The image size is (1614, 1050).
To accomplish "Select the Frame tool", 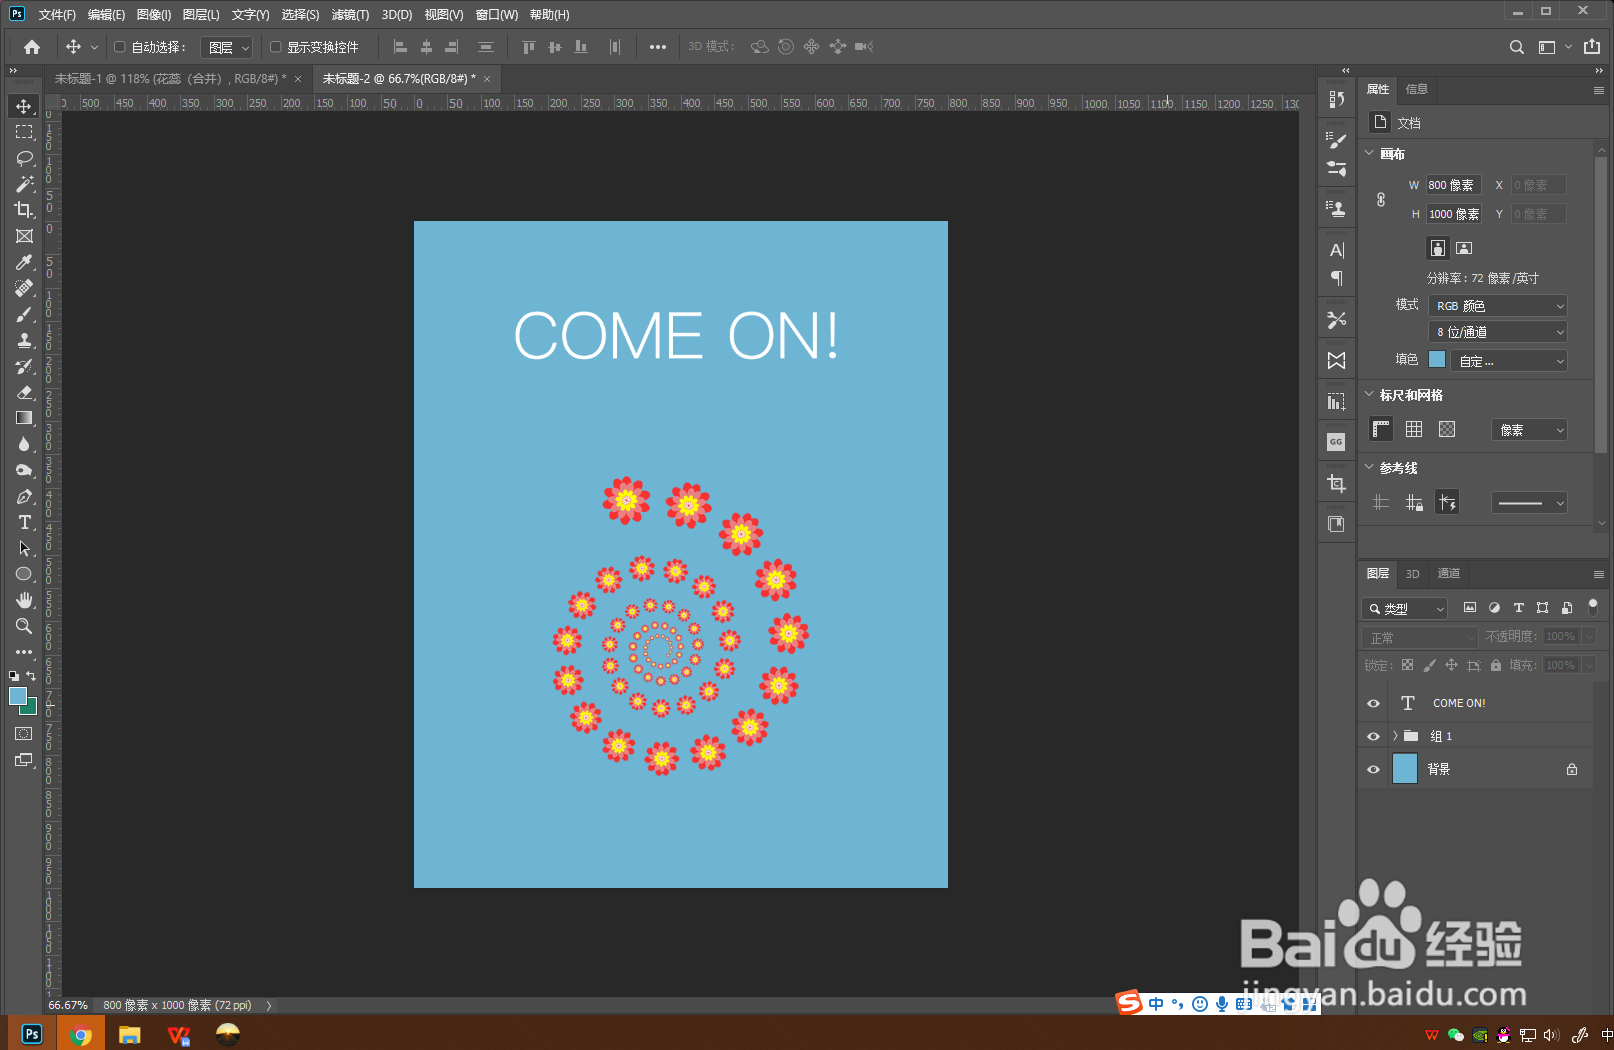I will [x=24, y=236].
